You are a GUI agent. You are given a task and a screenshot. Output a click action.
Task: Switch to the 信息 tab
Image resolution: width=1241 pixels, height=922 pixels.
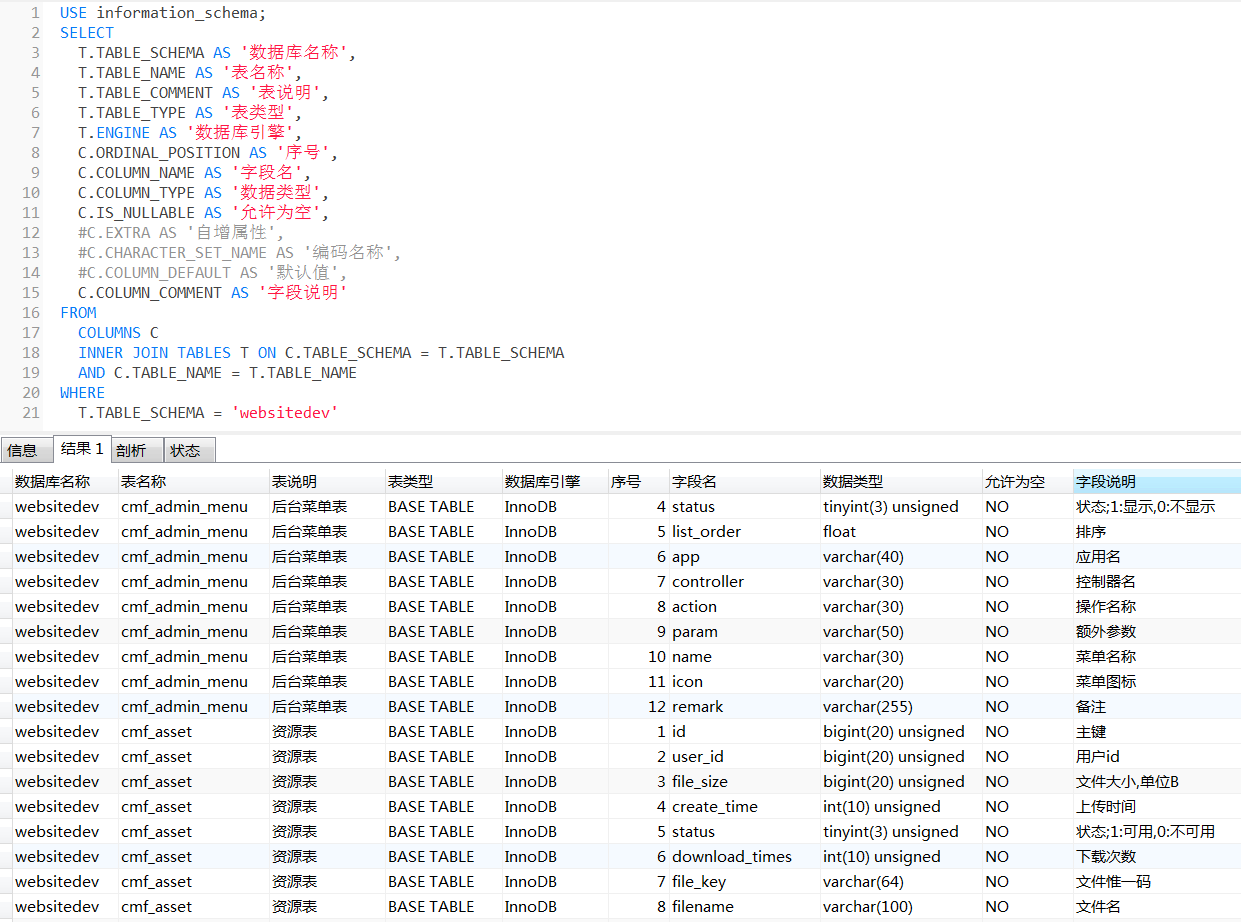tap(25, 451)
